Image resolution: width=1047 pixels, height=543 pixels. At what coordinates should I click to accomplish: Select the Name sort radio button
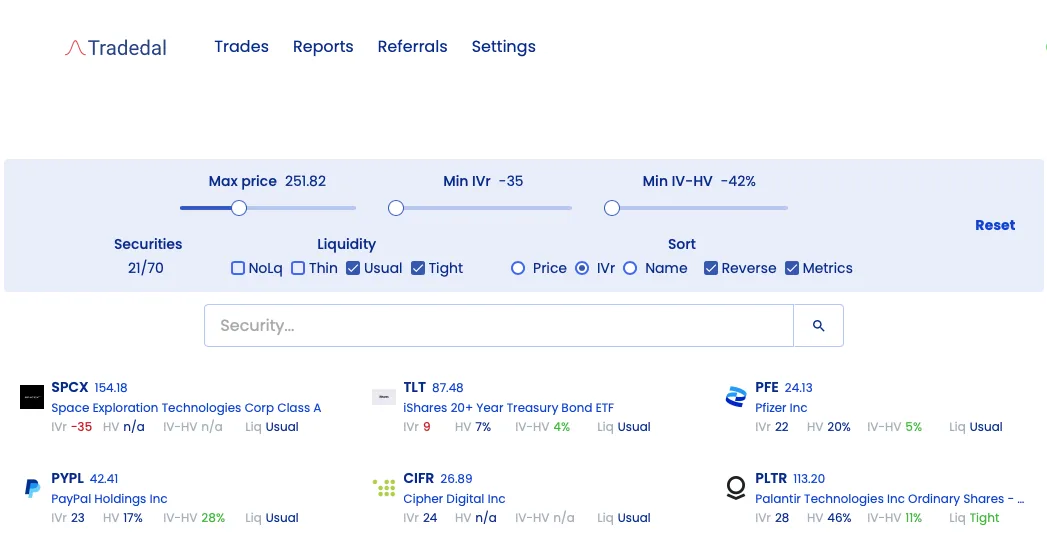pos(630,268)
